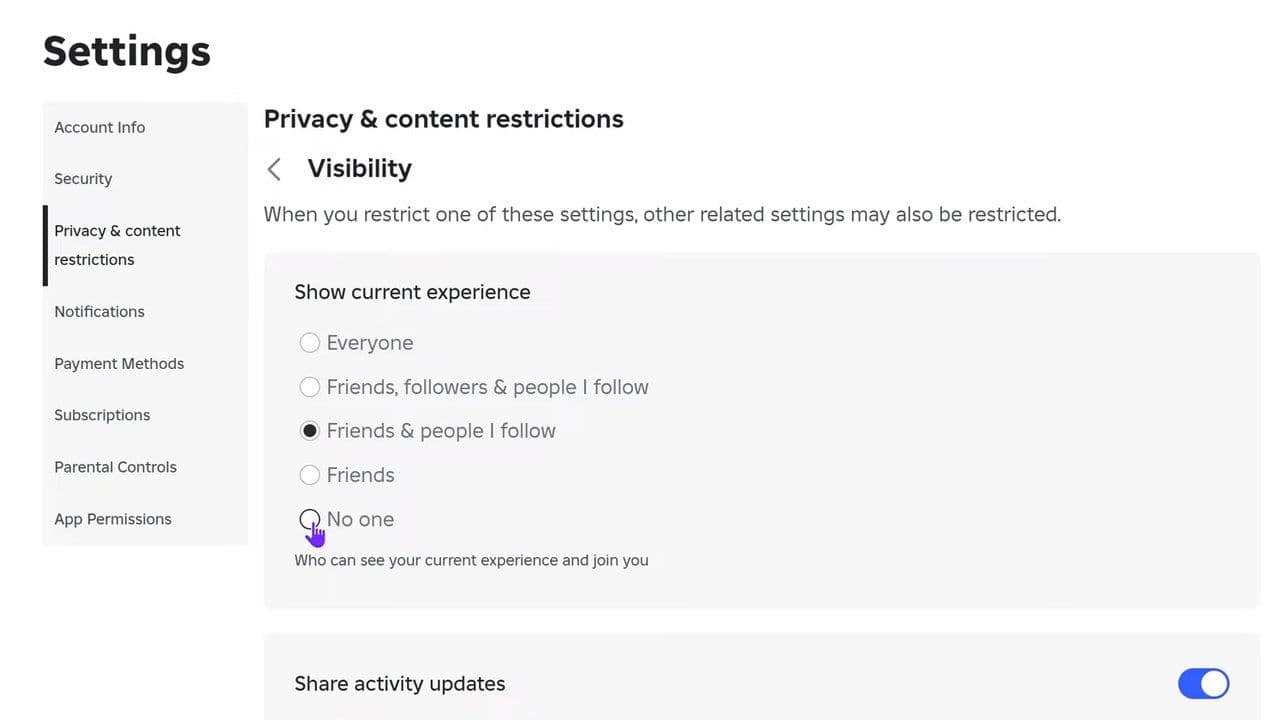Click the Settings page title

pos(127,51)
